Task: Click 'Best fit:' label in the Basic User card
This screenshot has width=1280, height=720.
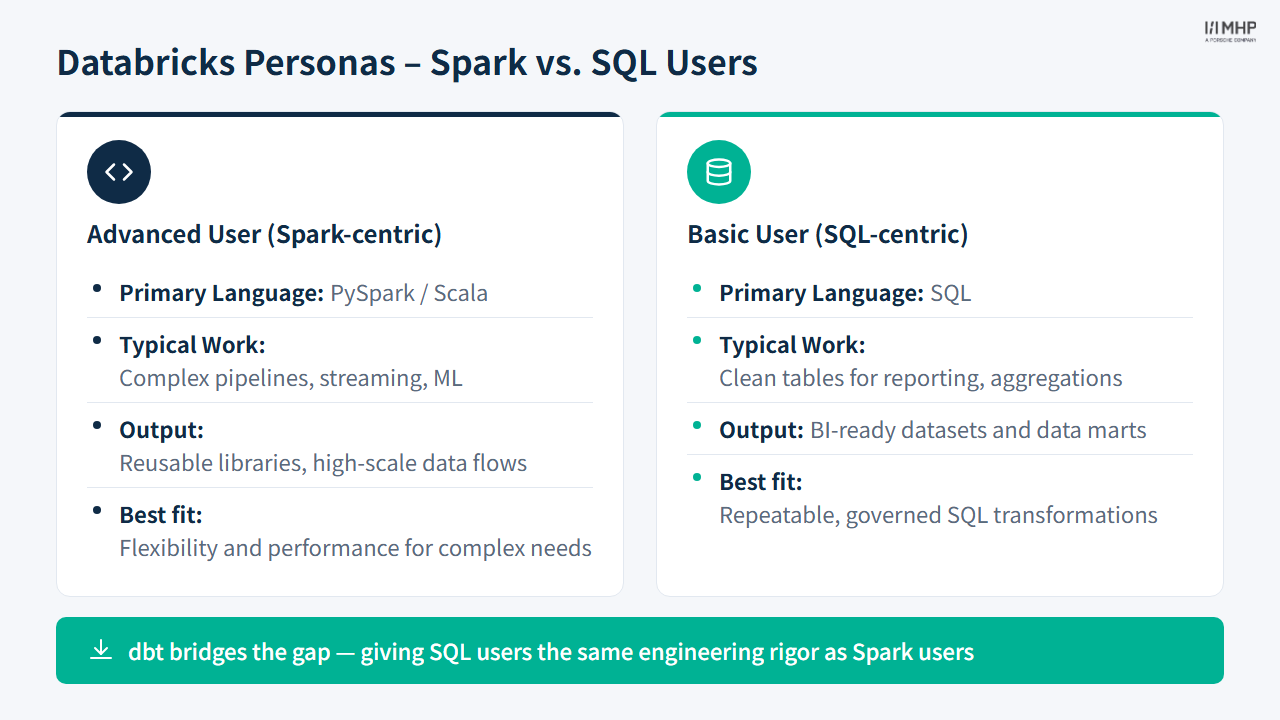Action: point(761,482)
